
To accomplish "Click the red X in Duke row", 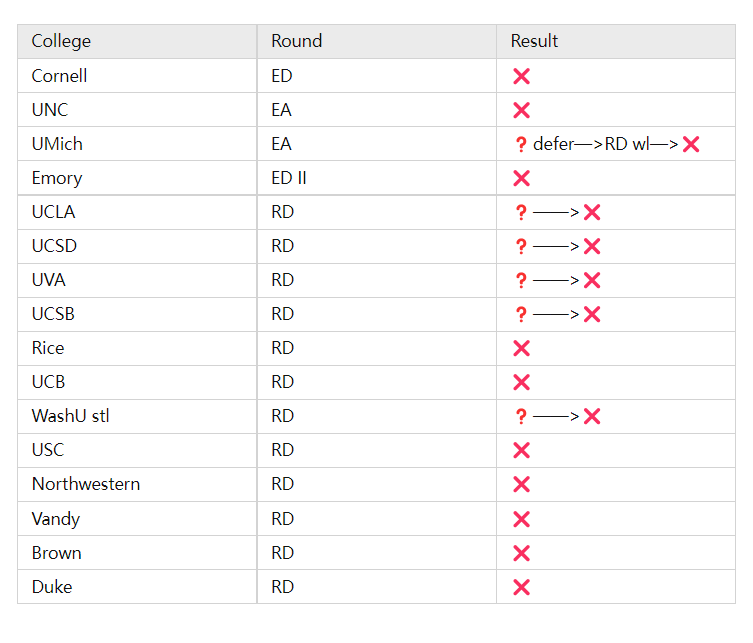I will coord(521,587).
